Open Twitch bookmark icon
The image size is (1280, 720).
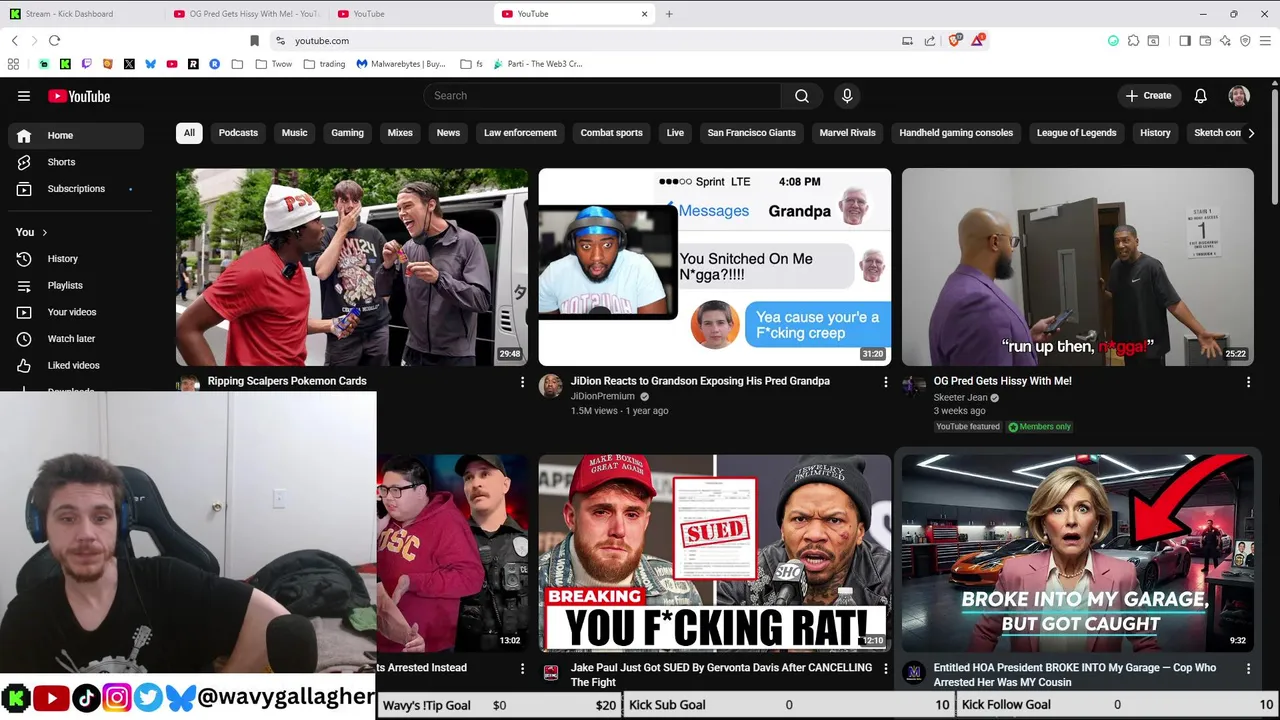pos(86,64)
